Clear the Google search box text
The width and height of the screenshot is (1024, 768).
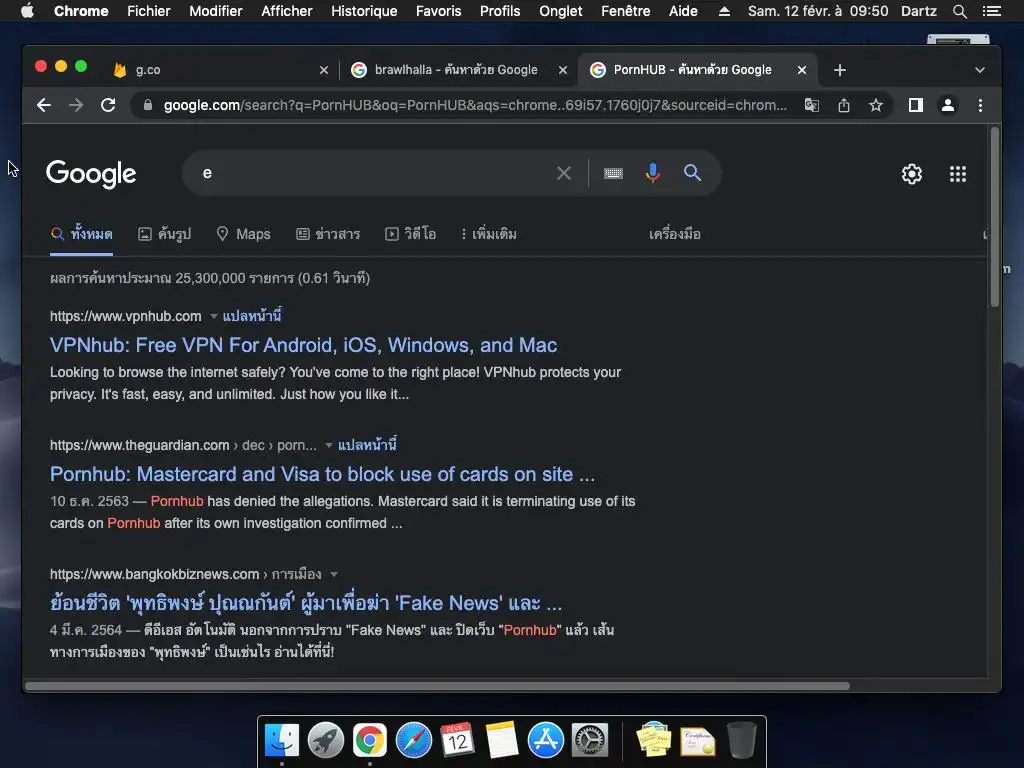pos(564,173)
